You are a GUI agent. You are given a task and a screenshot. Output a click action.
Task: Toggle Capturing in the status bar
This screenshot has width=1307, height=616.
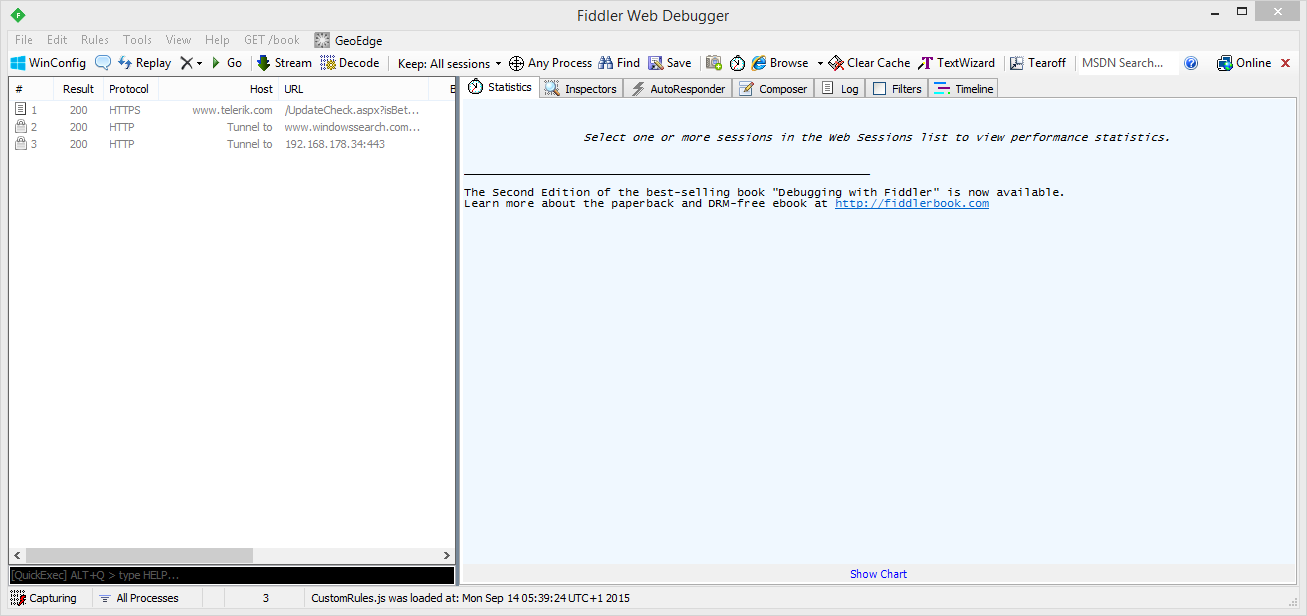click(x=44, y=598)
